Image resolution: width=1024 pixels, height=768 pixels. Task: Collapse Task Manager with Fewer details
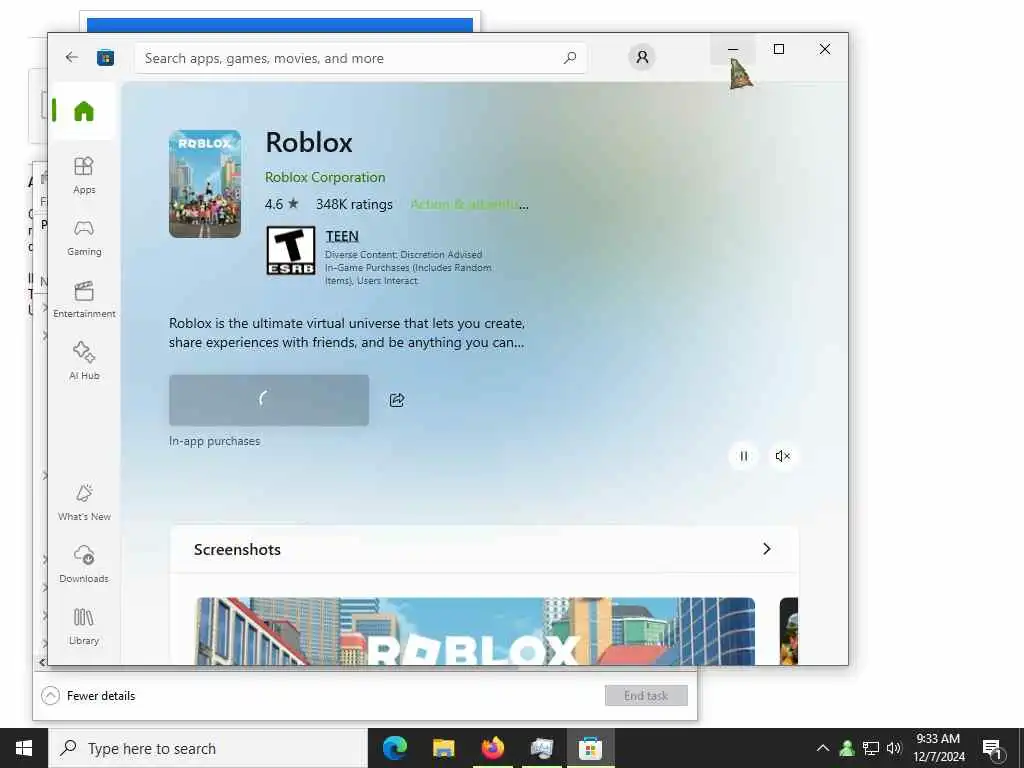pos(88,696)
